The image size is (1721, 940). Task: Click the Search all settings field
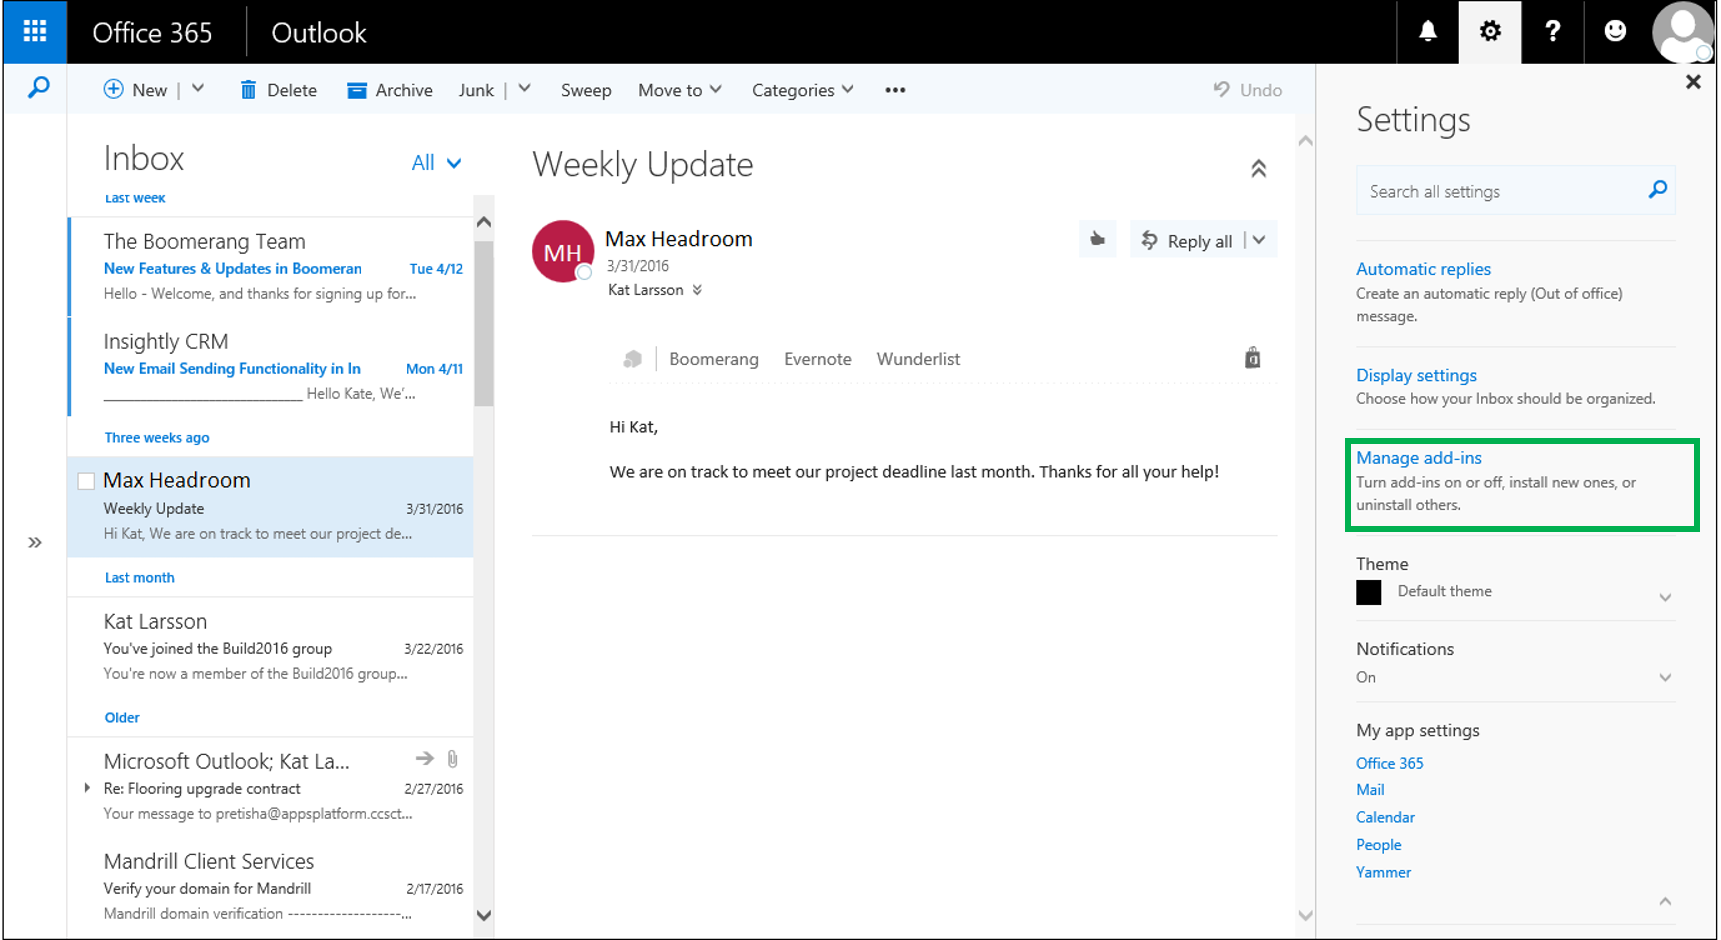1515,191
